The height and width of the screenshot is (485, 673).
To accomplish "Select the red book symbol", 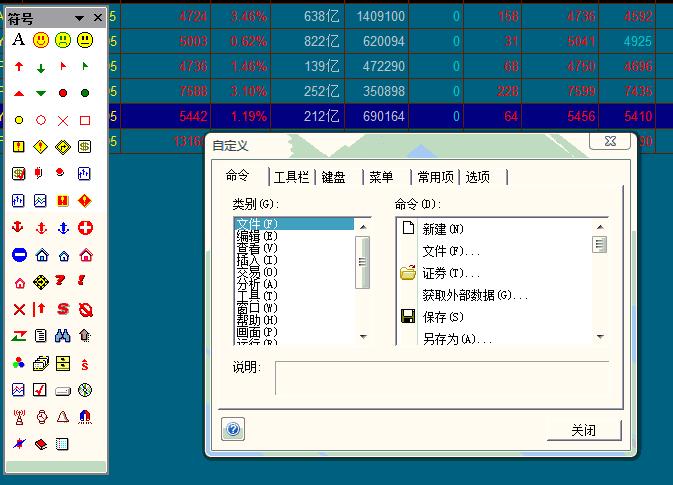I will (41, 444).
